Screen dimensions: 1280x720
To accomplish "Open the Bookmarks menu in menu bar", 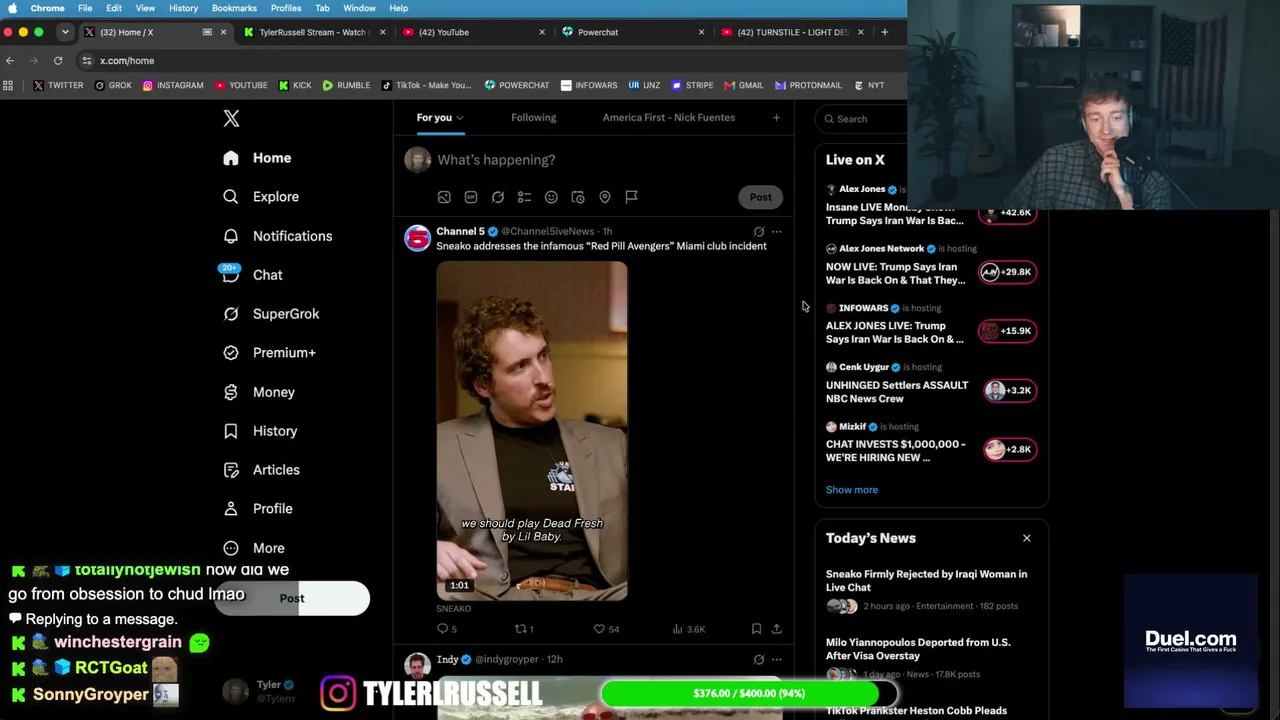I will point(234,8).
